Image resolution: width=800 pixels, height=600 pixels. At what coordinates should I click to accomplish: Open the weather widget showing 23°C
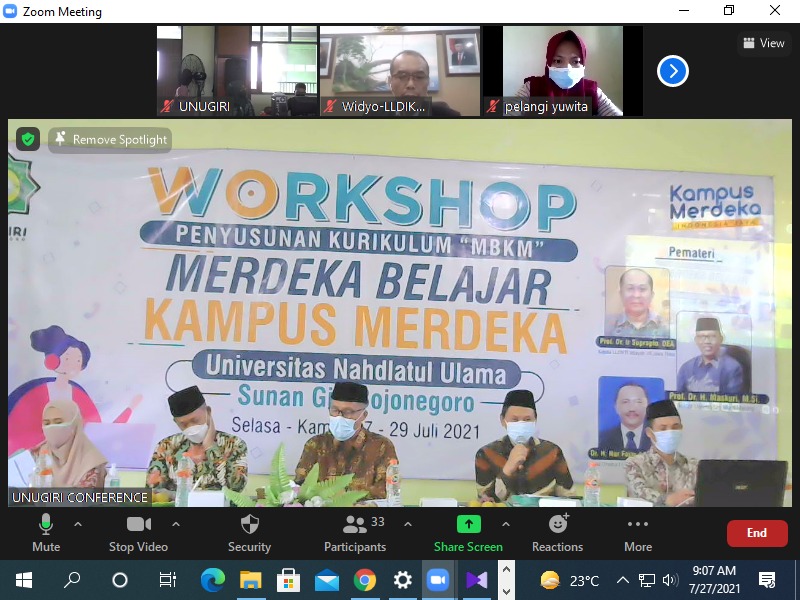tap(570, 581)
